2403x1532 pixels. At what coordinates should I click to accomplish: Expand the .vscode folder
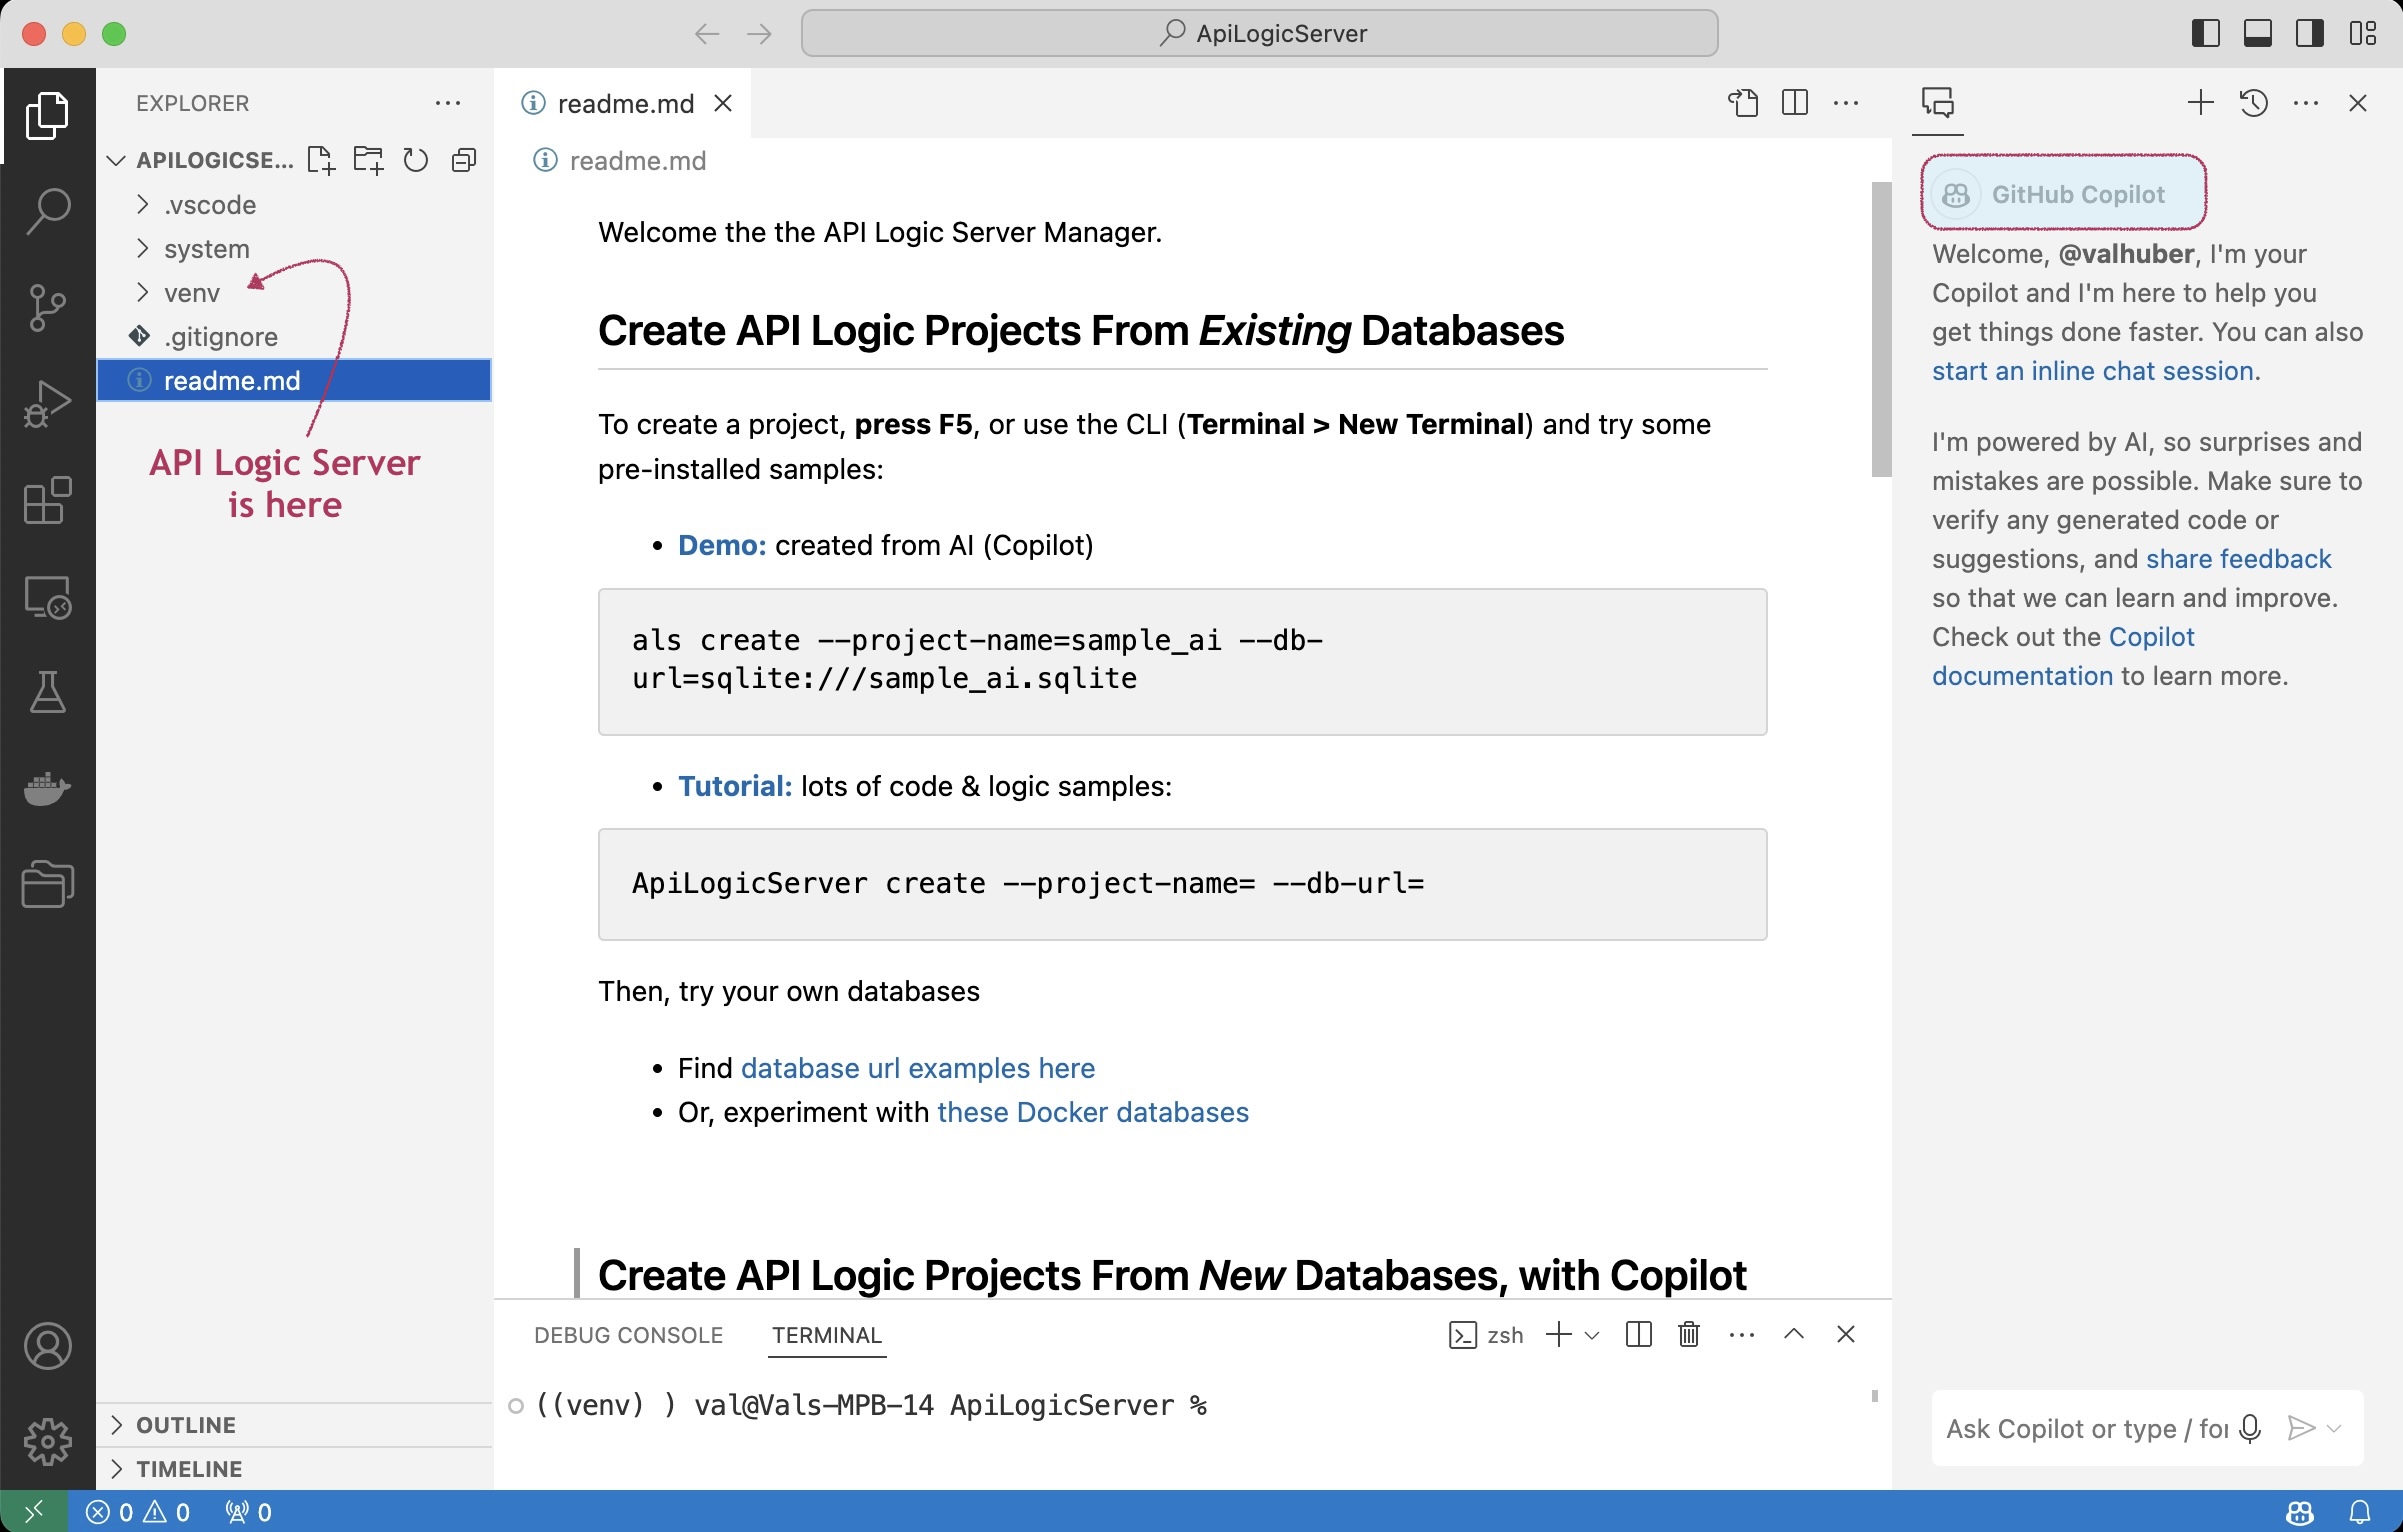[x=210, y=205]
